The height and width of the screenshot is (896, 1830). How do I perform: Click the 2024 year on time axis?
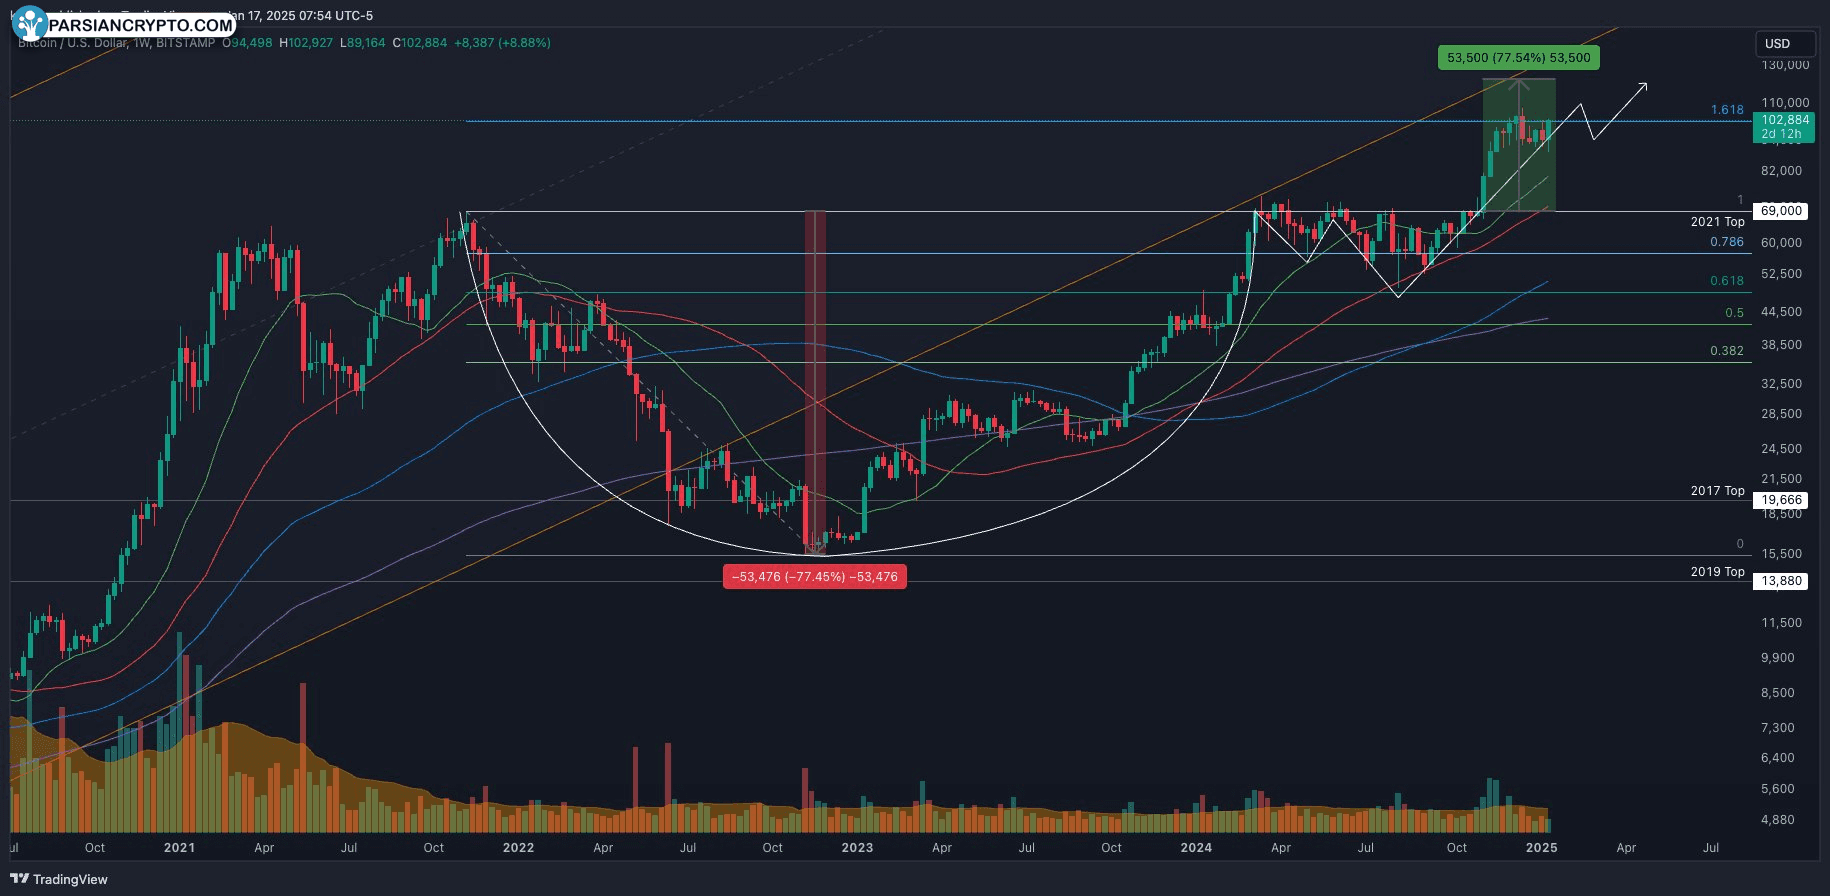click(1196, 847)
